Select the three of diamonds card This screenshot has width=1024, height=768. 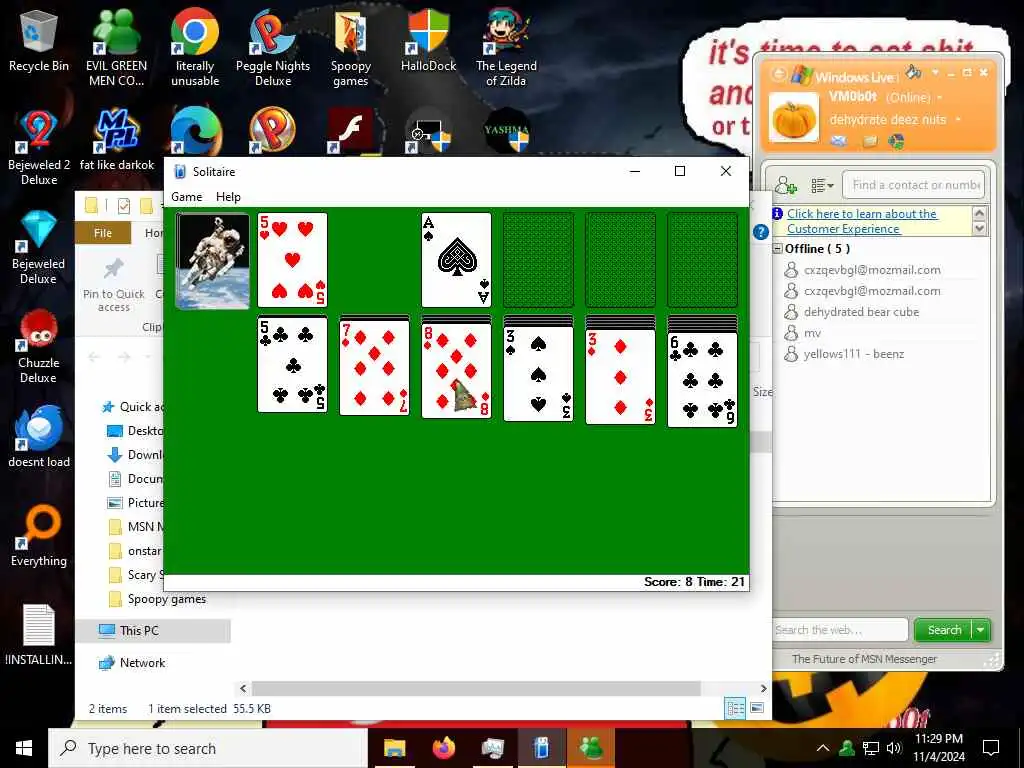click(620, 377)
